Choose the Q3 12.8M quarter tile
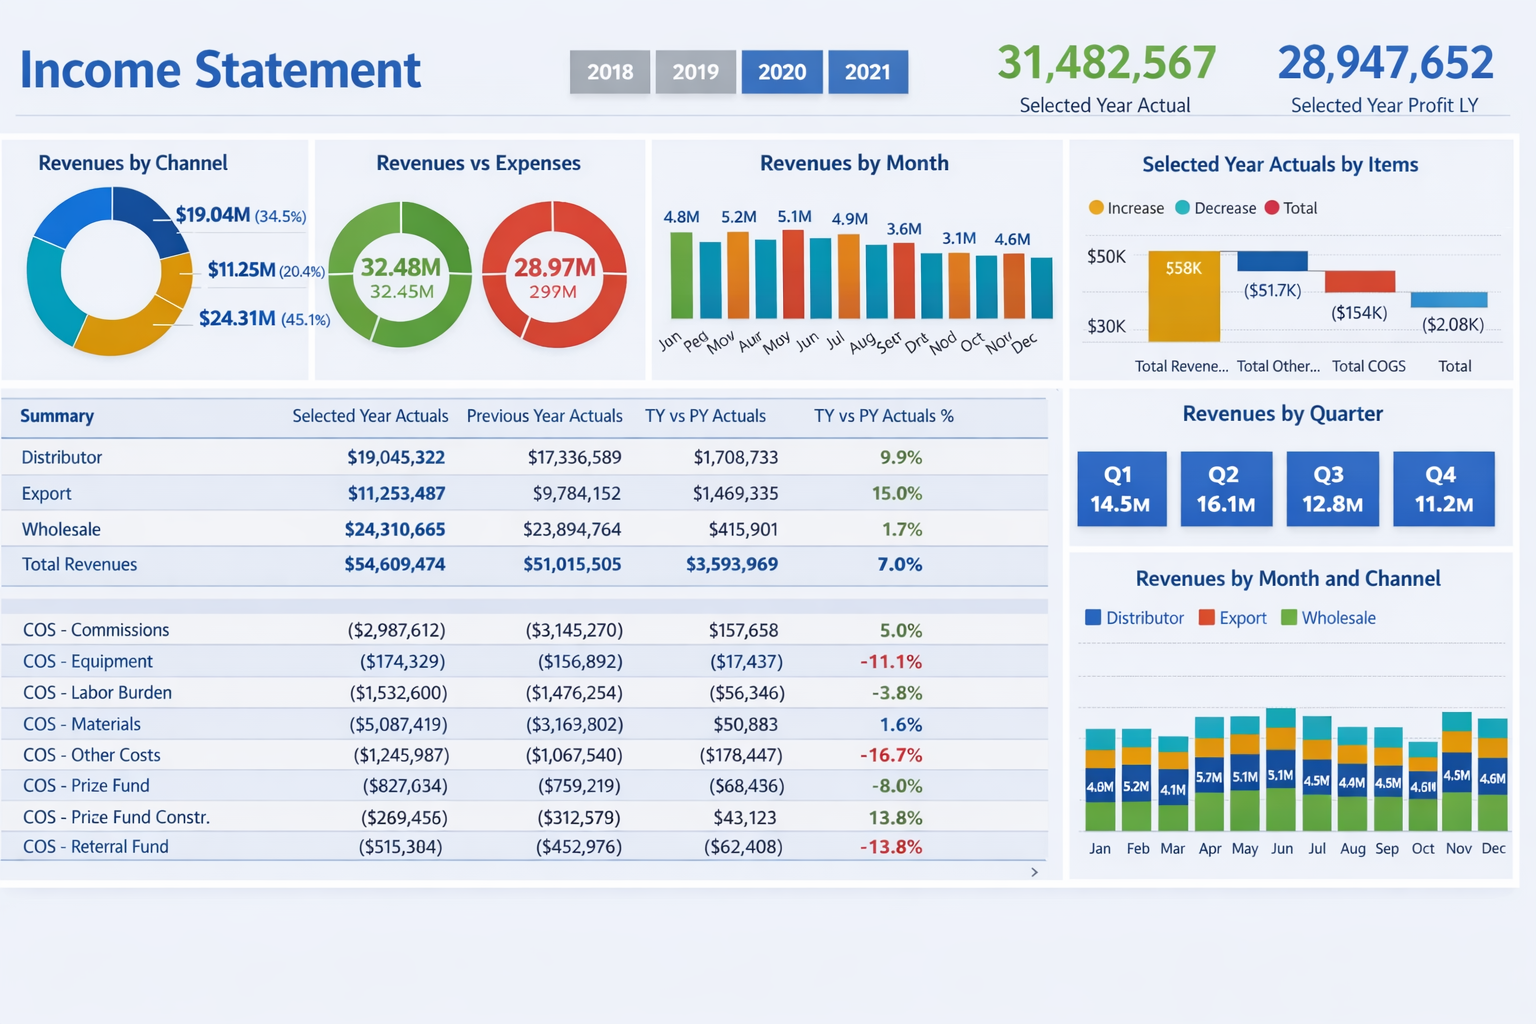The height and width of the screenshot is (1024, 1536). pos(1332,489)
